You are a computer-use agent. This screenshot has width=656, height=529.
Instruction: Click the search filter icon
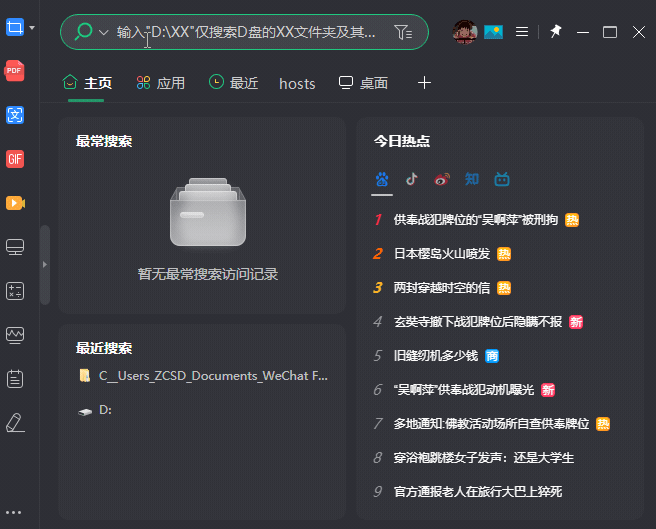click(402, 32)
